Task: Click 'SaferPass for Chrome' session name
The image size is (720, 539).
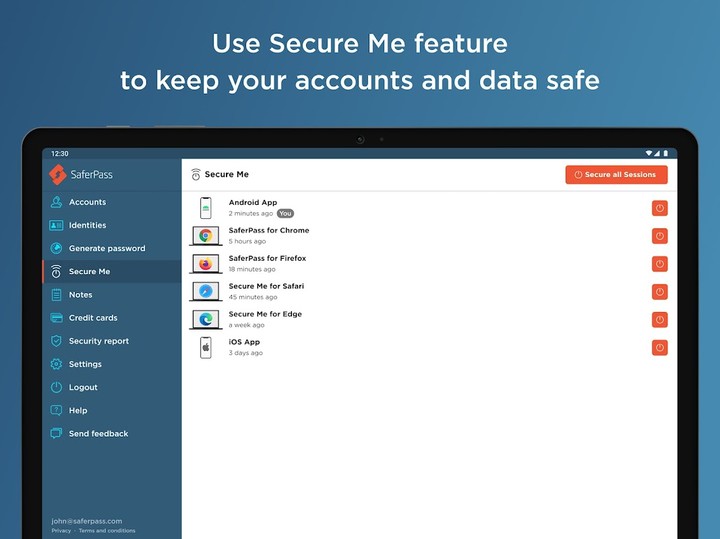Action: 269,230
